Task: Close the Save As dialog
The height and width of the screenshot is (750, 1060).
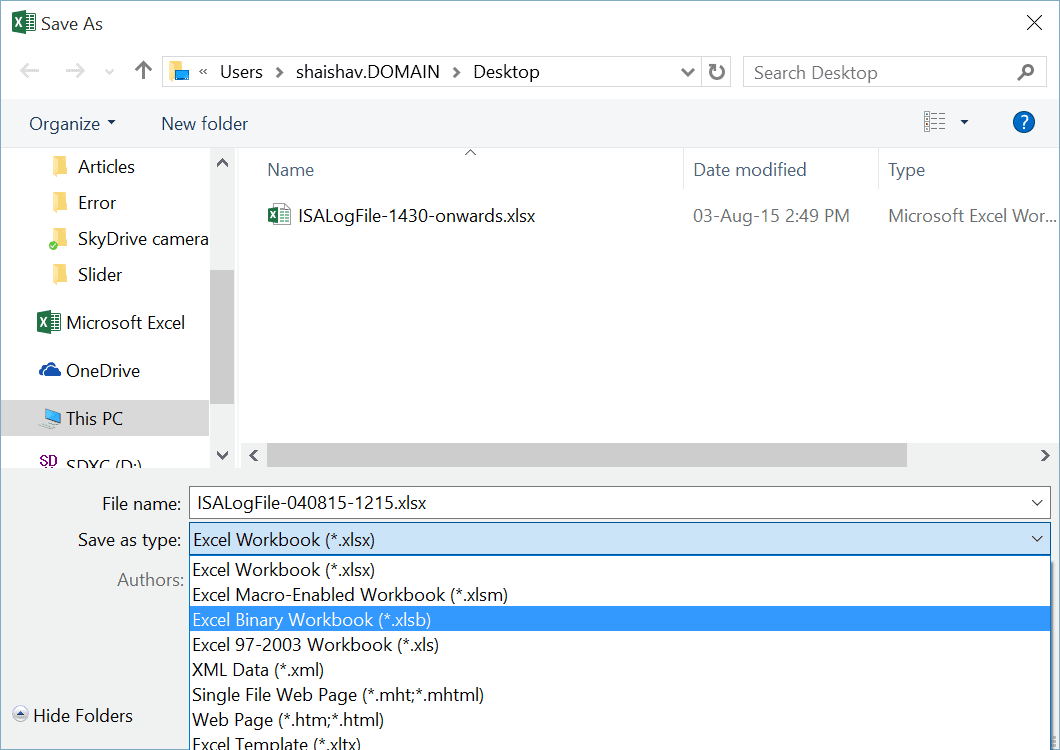Action: pyautogui.click(x=1034, y=22)
